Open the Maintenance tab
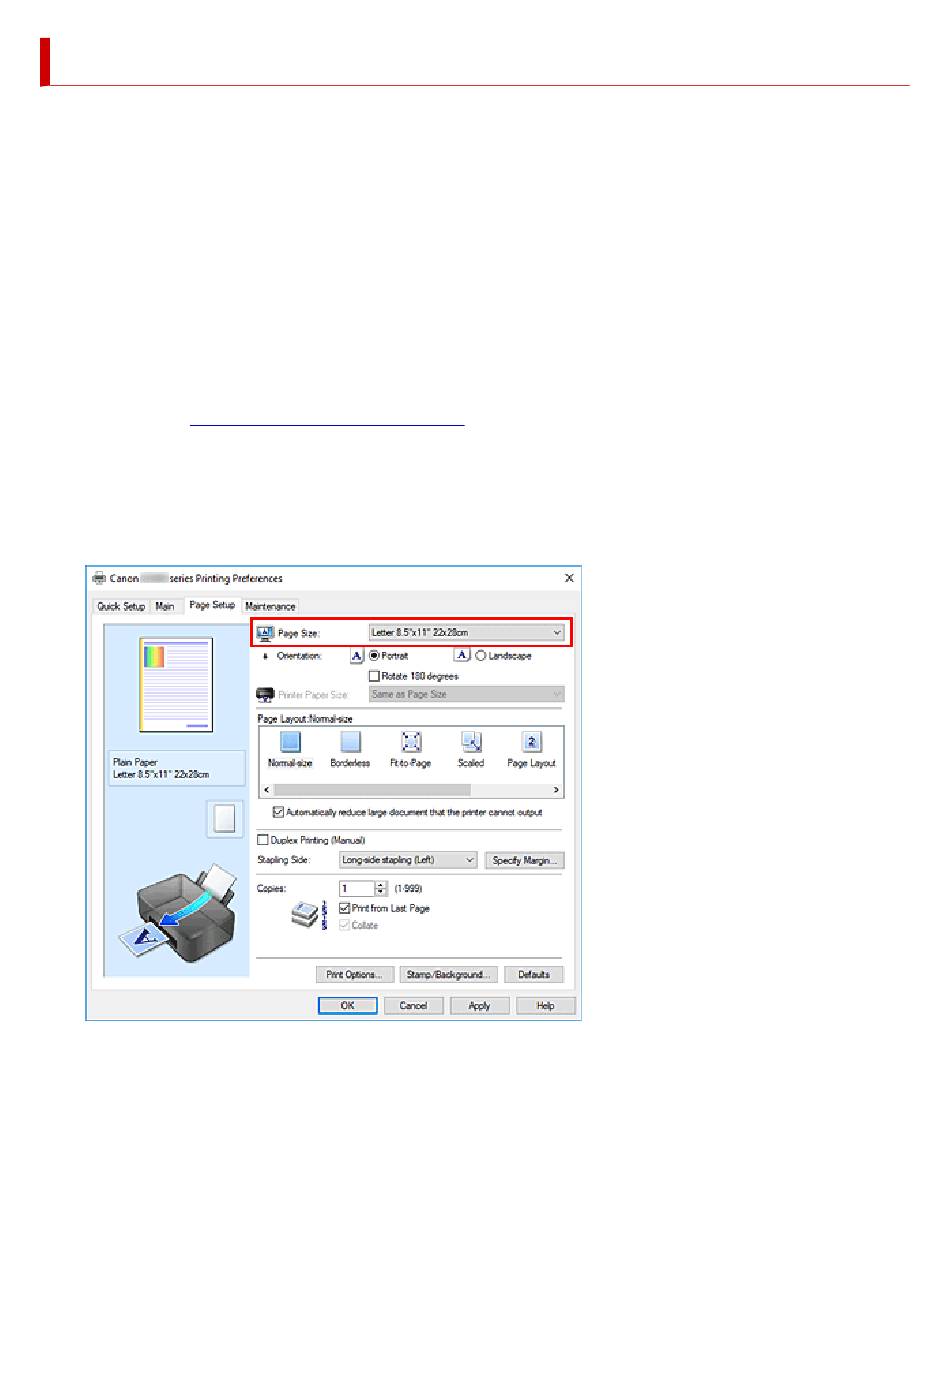 [270, 606]
